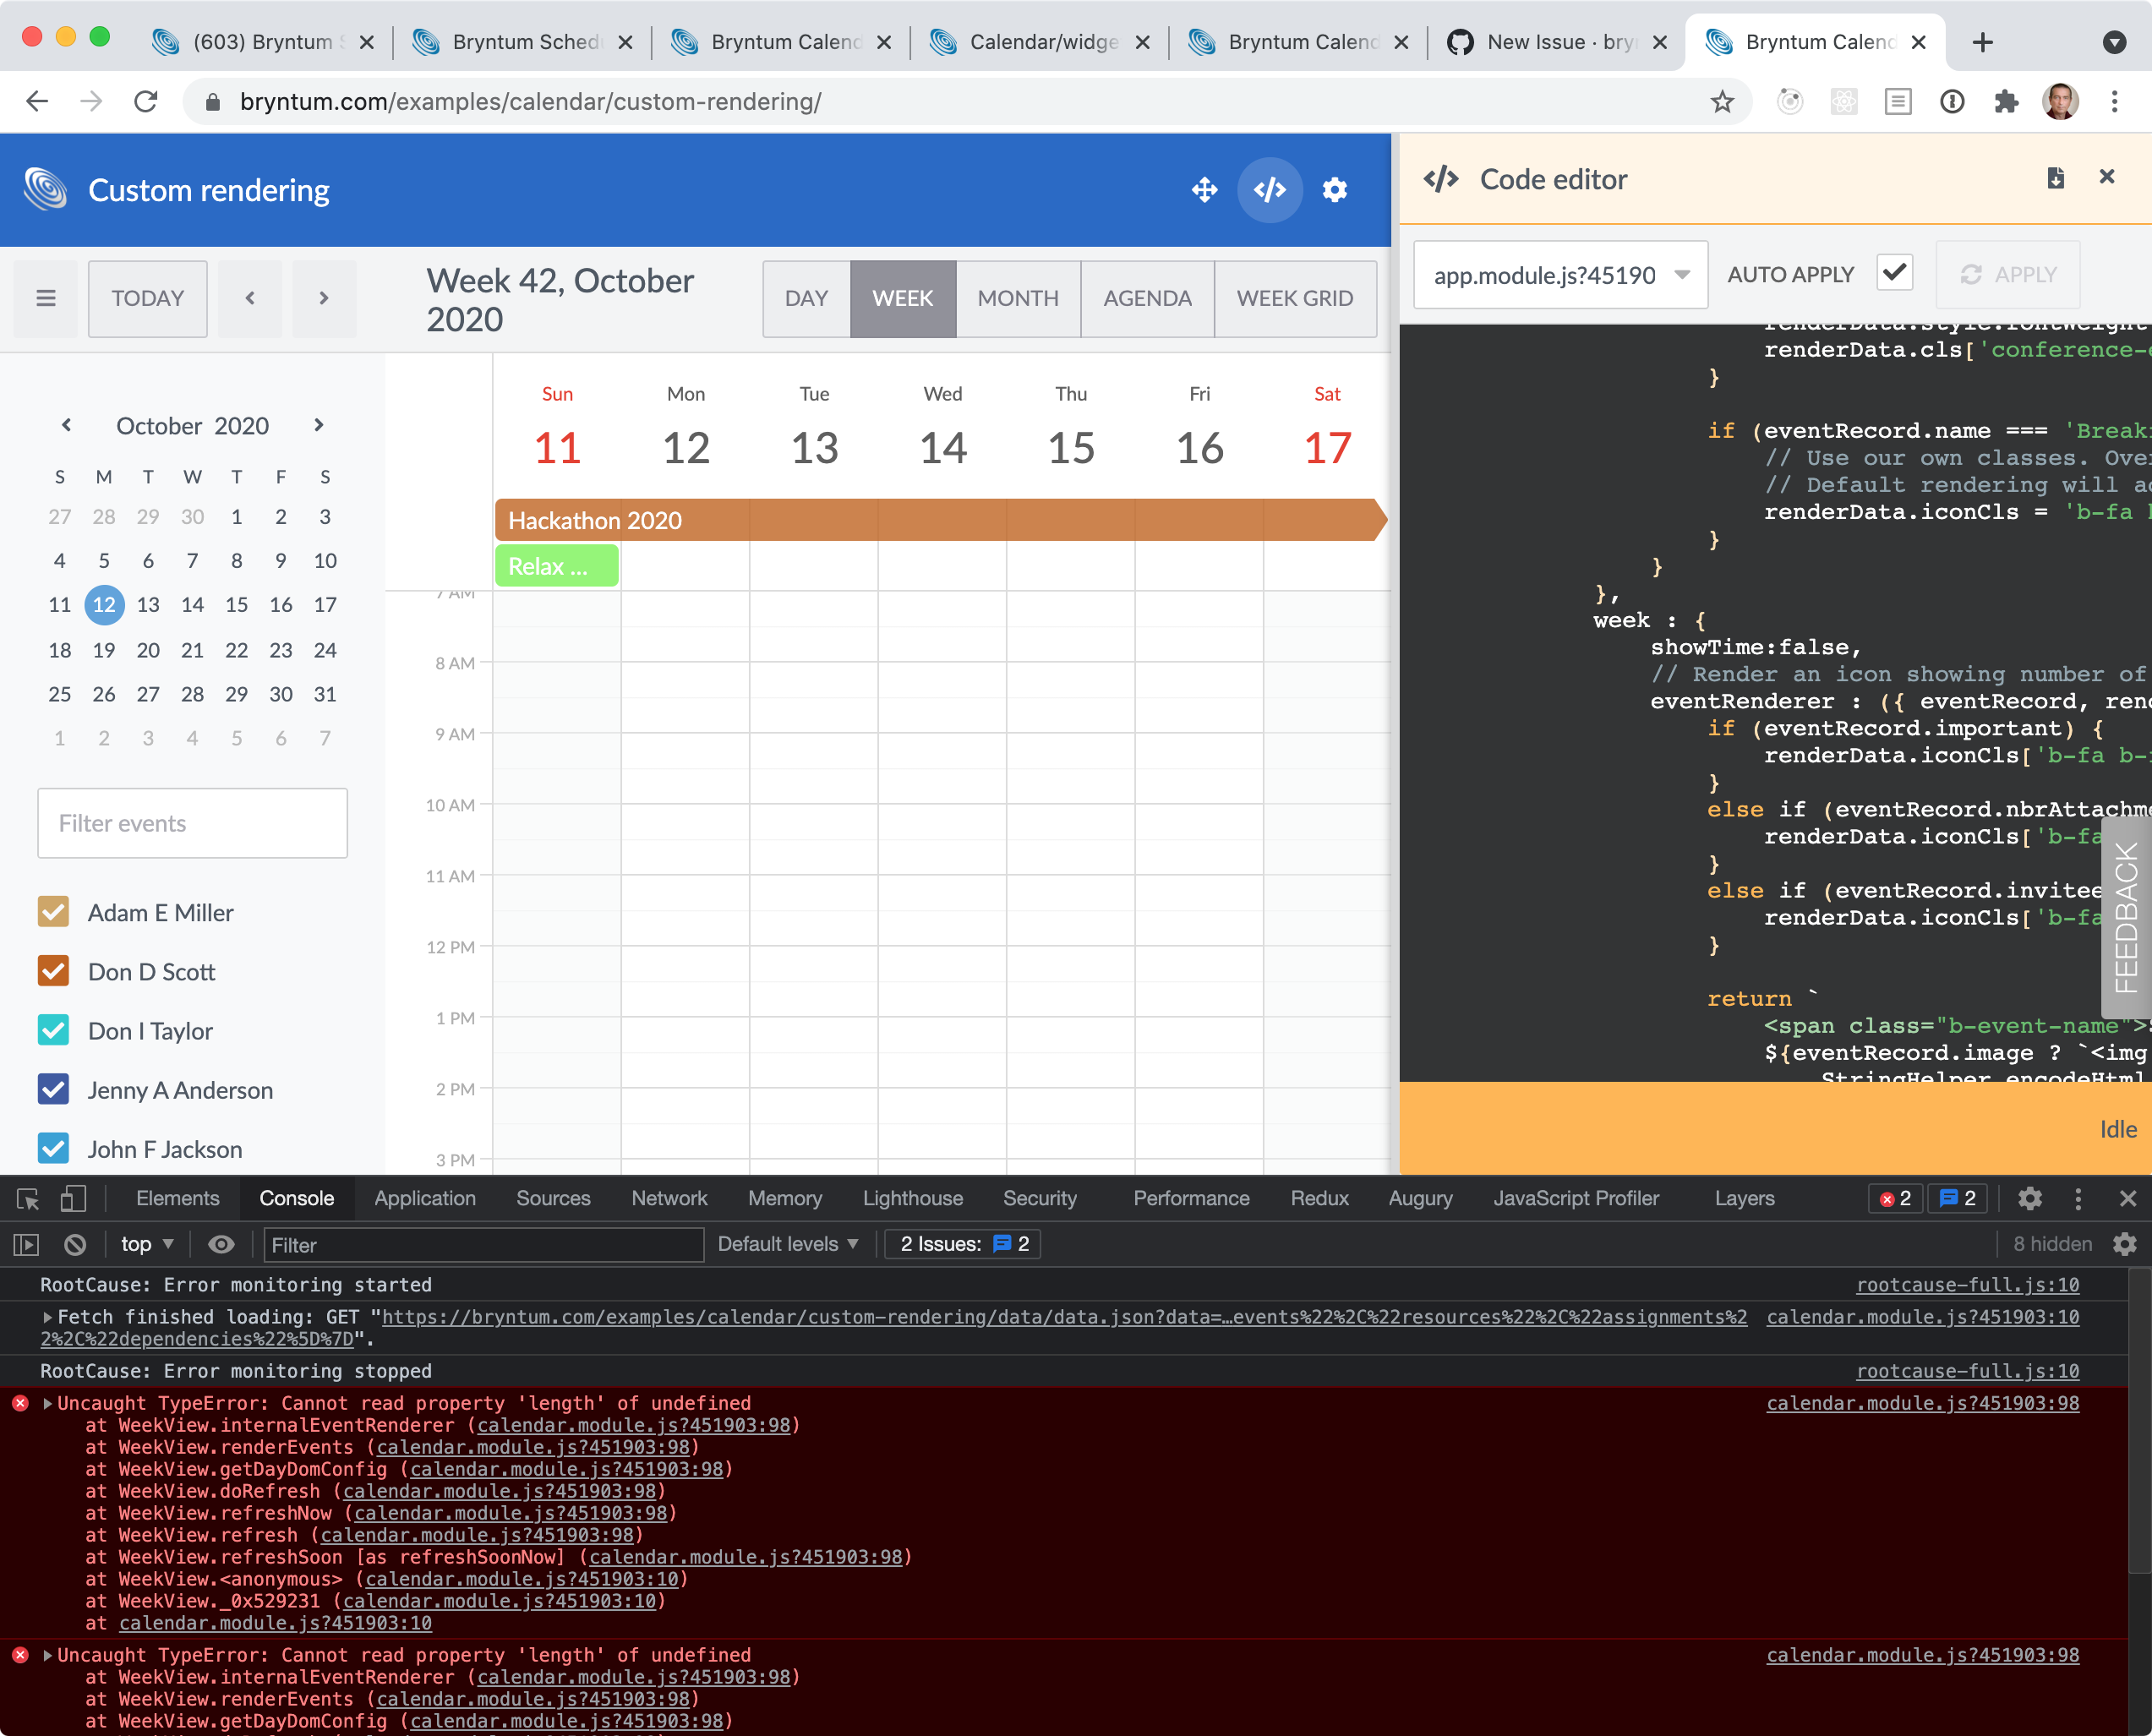Image resolution: width=2152 pixels, height=1736 pixels.
Task: Toggle the device toolbar icon in DevTools
Action: (73, 1198)
